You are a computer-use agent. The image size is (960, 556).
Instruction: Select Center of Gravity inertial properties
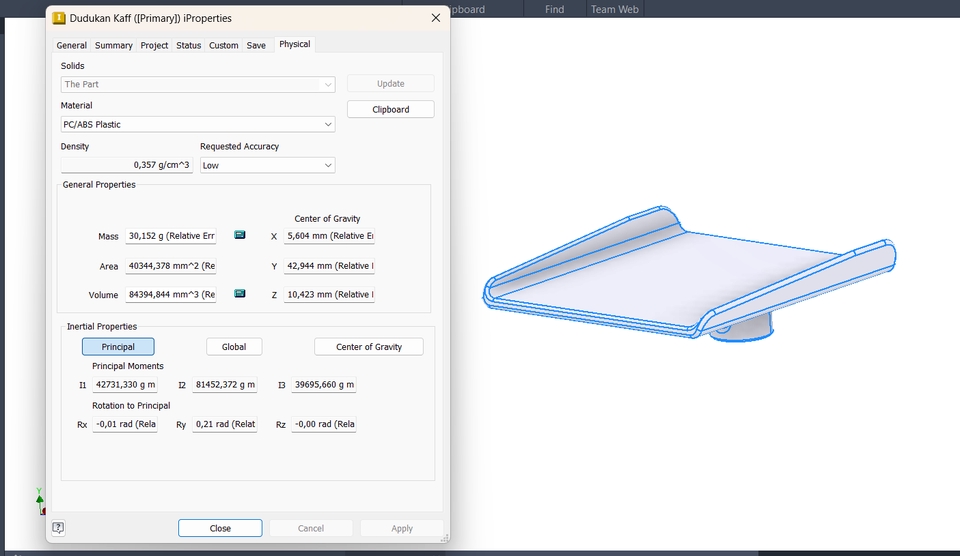(x=369, y=347)
